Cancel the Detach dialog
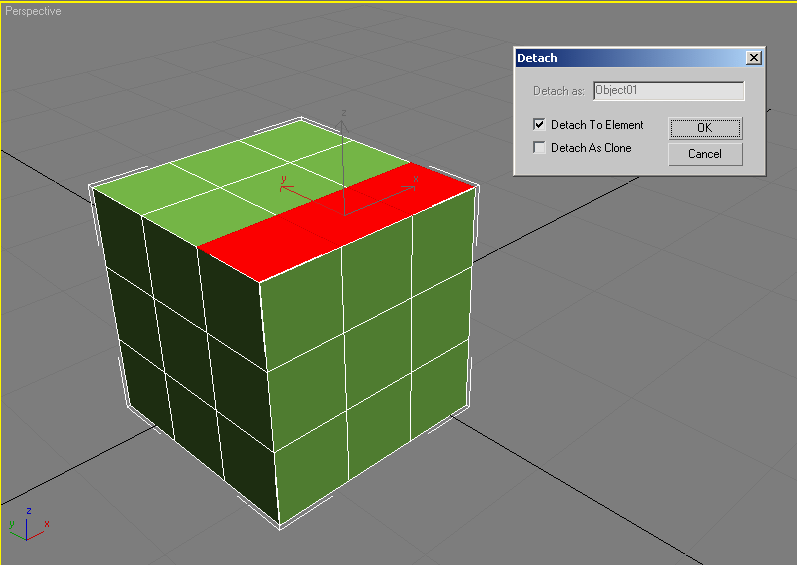 tap(705, 154)
